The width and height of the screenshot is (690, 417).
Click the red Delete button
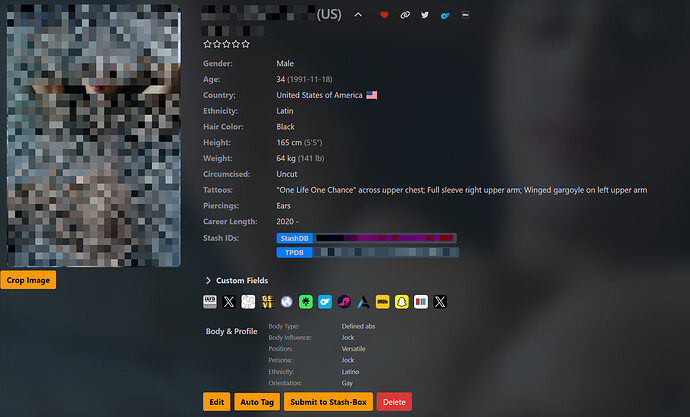coord(394,401)
